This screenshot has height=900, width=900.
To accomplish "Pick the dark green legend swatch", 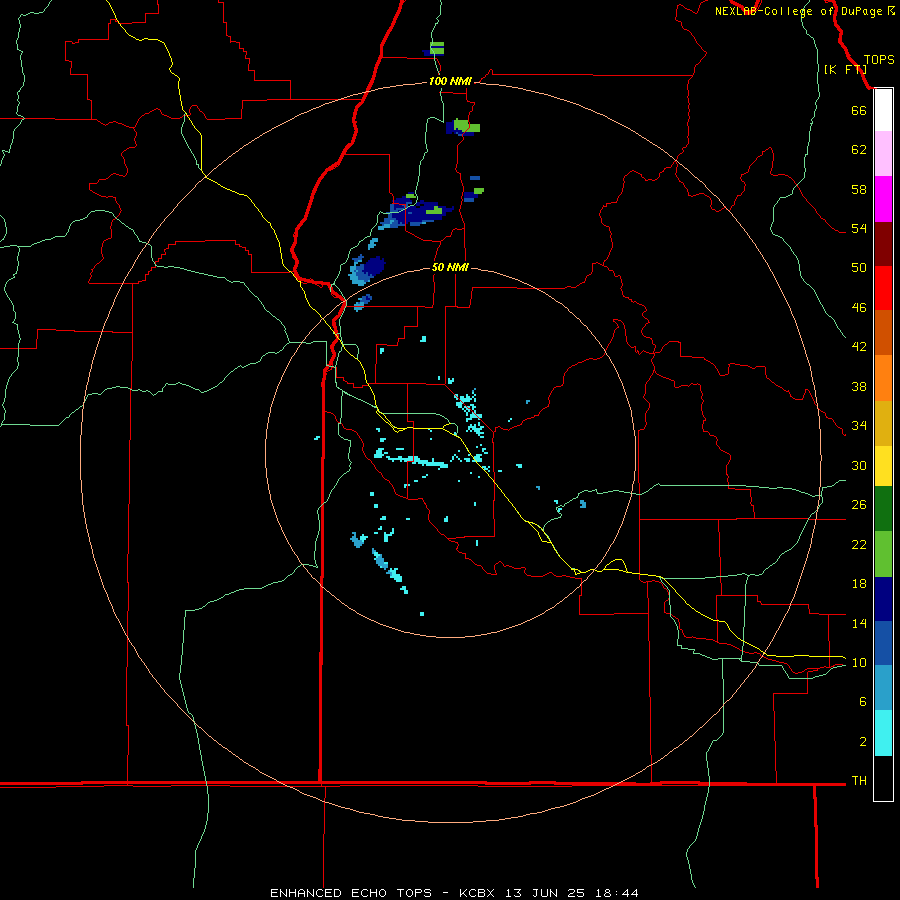I will (x=883, y=509).
